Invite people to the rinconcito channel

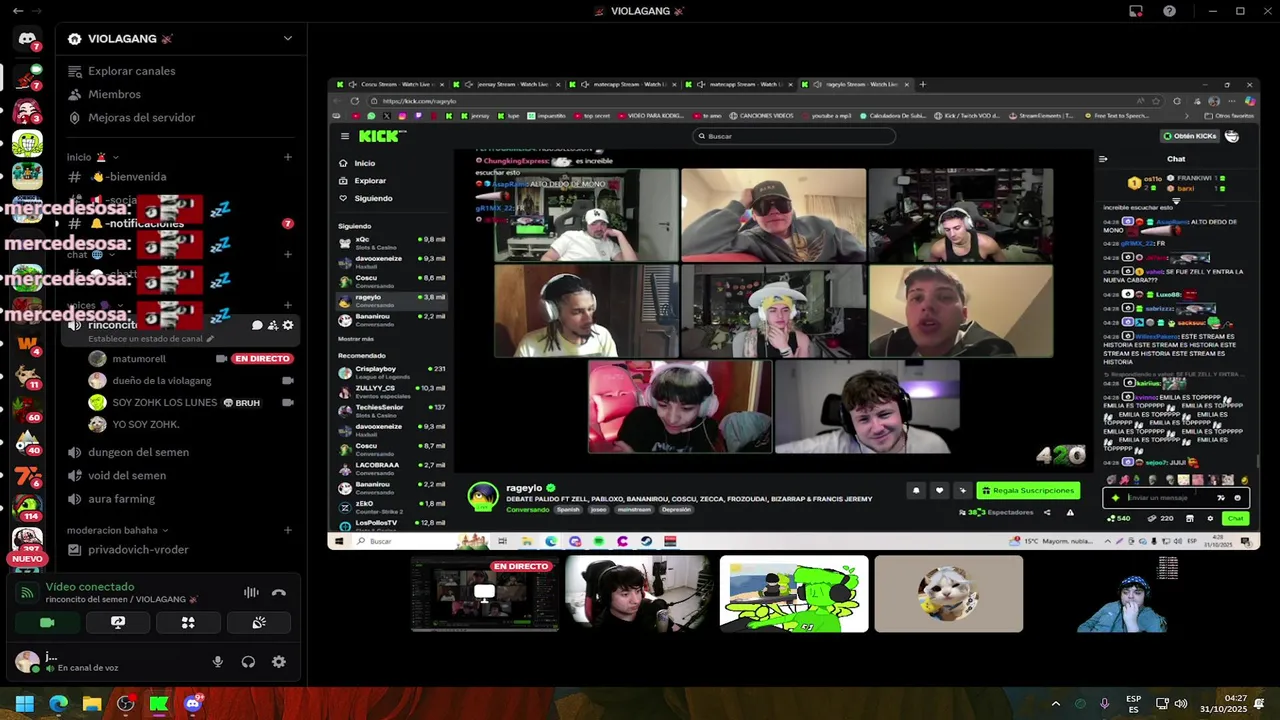pos(272,325)
